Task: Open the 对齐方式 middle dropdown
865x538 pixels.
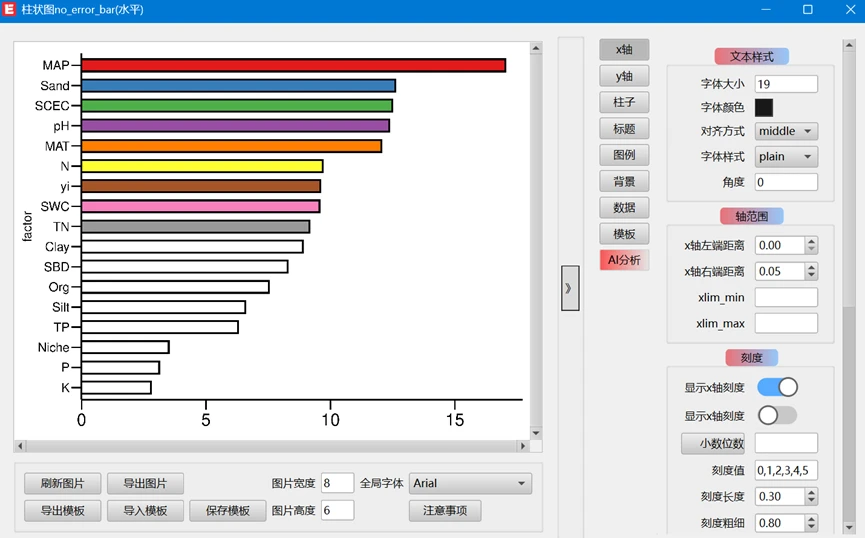Action: 786,131
